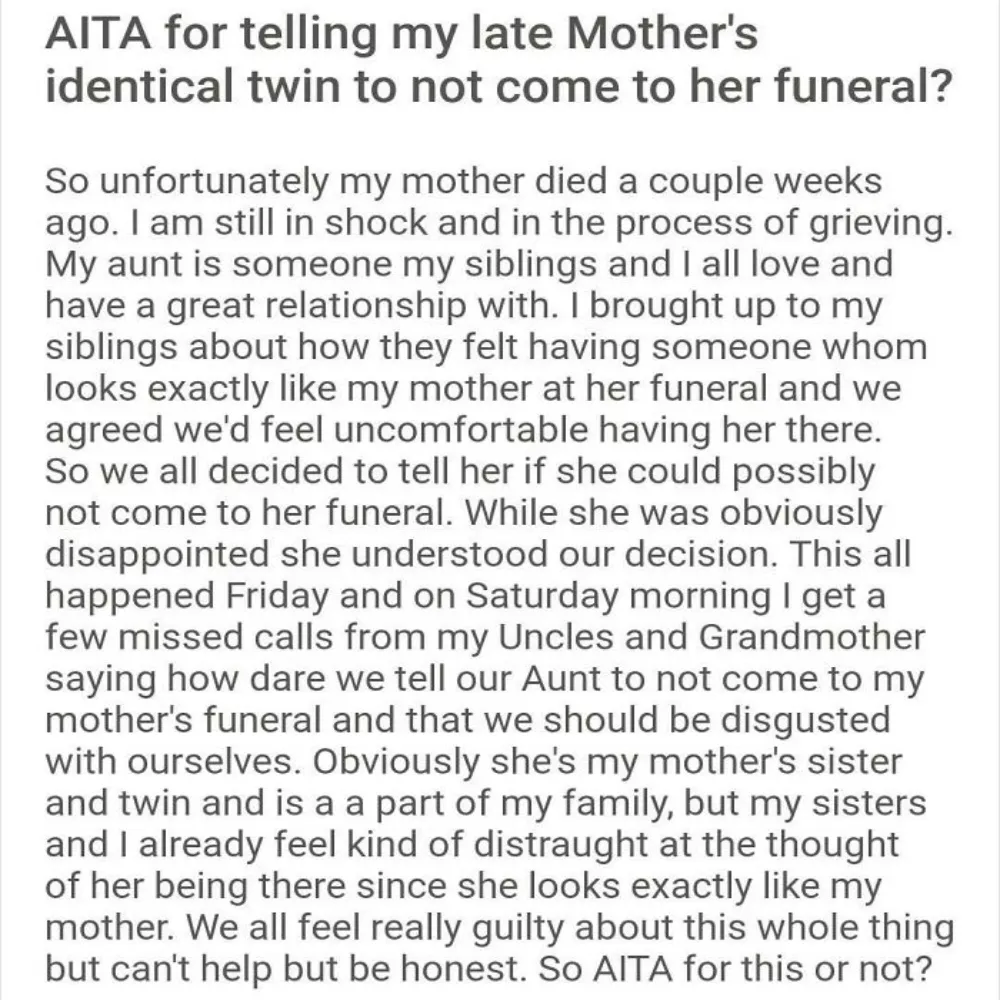Click the closing question "So AITA for this or not?"
This screenshot has width=1000, height=1000.
coord(735,969)
